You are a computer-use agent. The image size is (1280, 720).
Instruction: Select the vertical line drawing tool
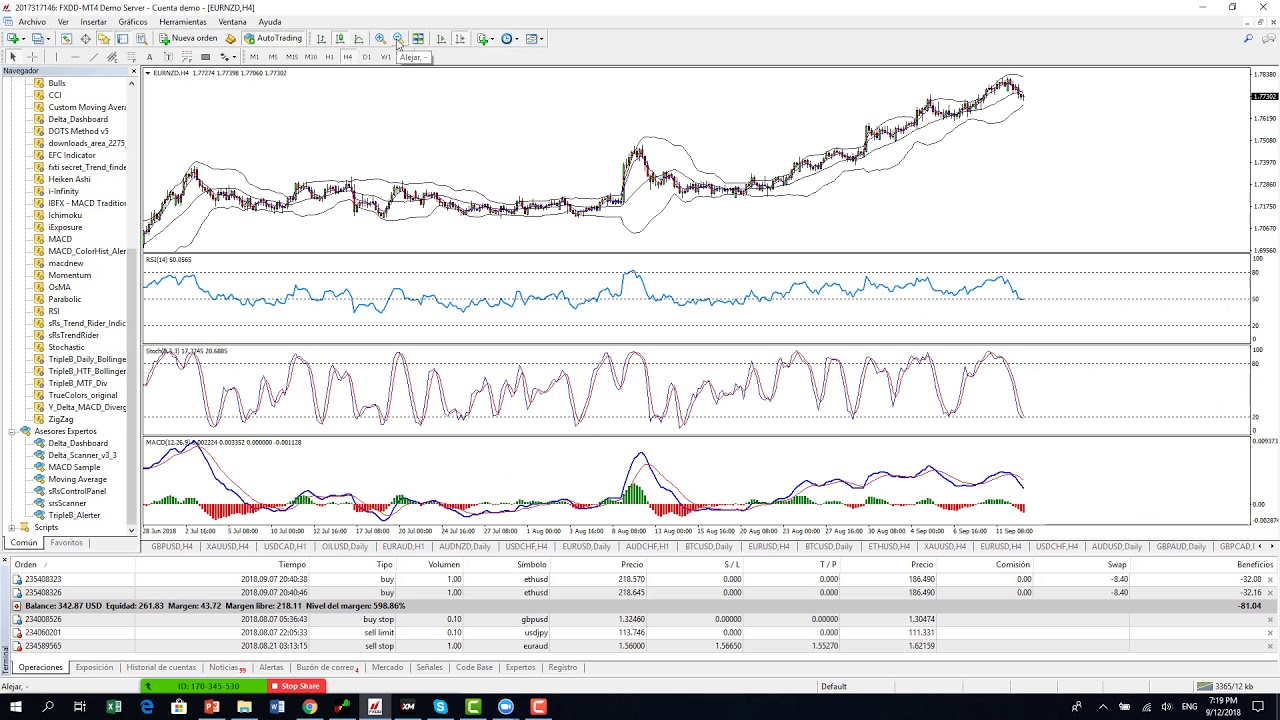click(56, 57)
